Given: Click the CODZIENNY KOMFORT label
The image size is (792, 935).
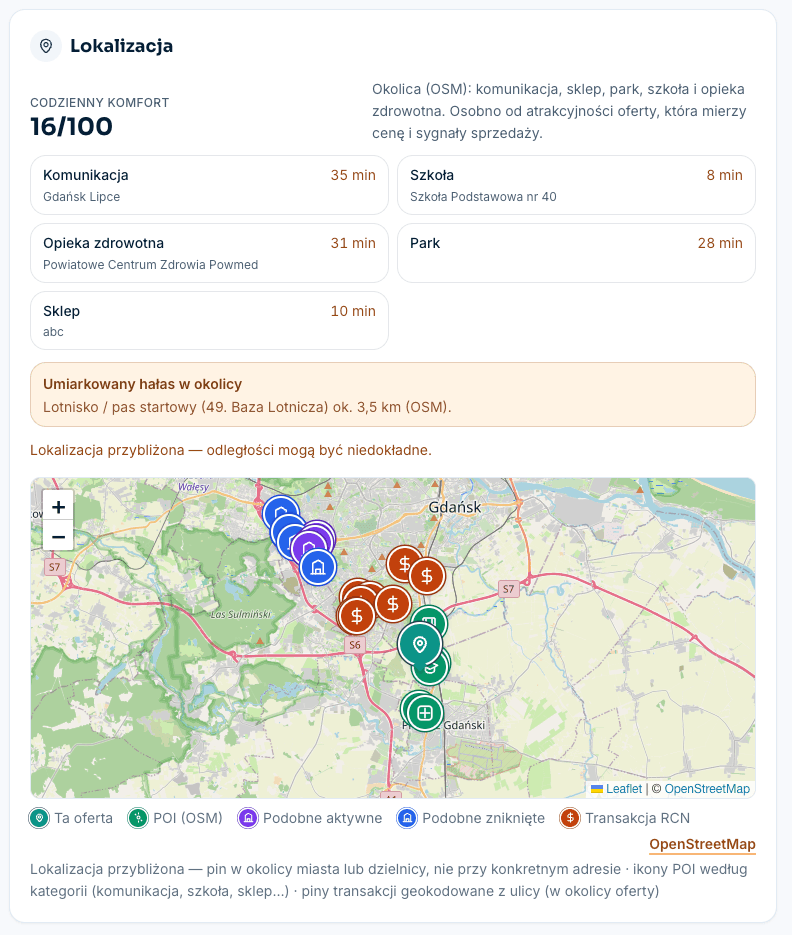Looking at the screenshot, I should (x=100, y=103).
